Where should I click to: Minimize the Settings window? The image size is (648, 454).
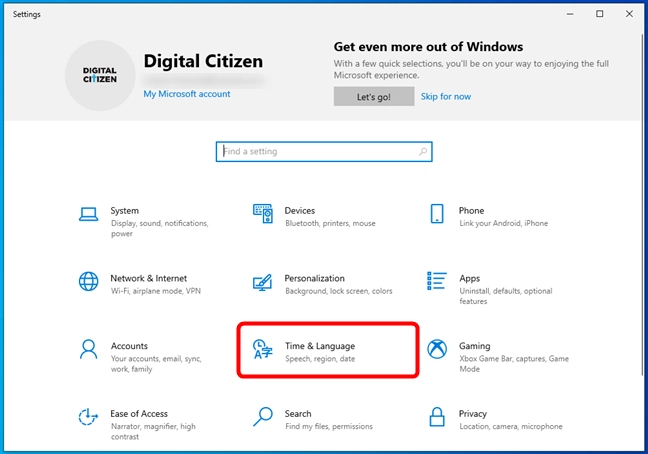click(x=570, y=14)
